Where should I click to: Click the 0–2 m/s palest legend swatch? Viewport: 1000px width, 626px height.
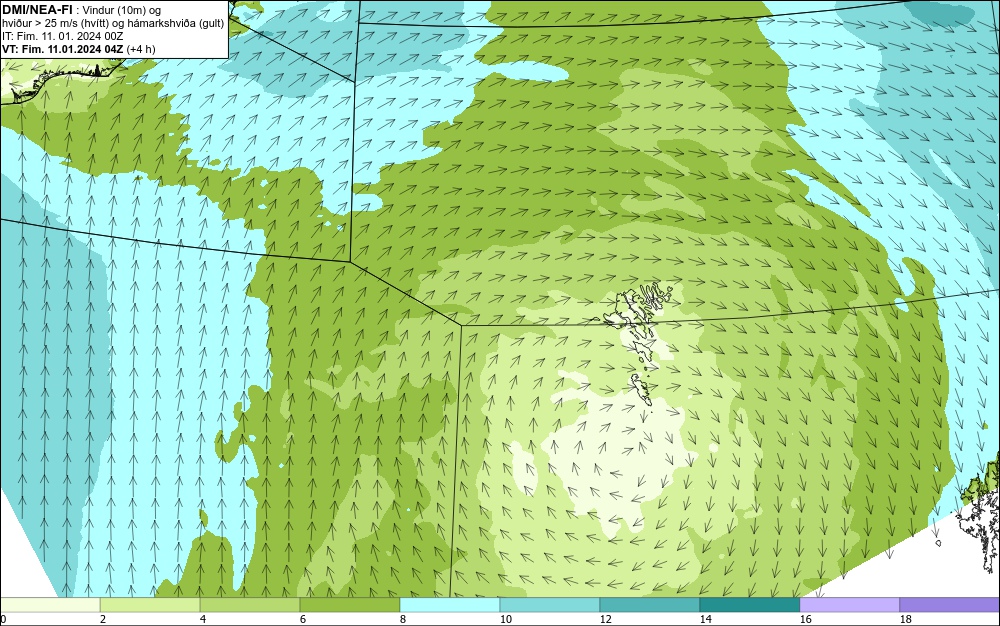pyautogui.click(x=50, y=604)
